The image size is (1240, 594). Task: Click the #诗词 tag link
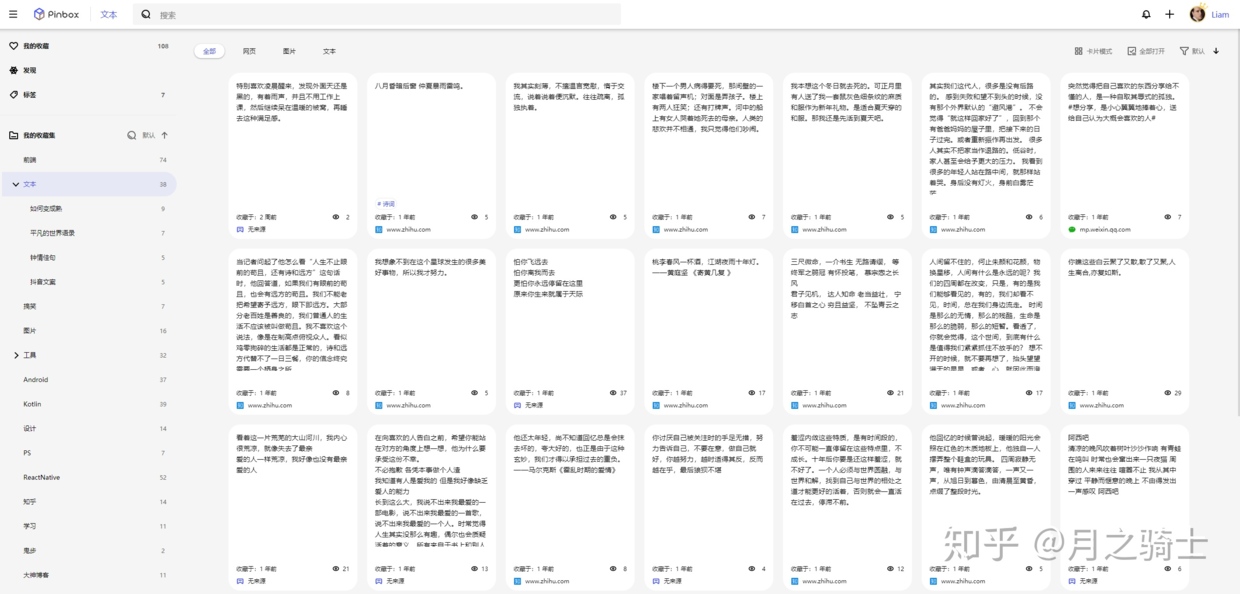tap(386, 202)
